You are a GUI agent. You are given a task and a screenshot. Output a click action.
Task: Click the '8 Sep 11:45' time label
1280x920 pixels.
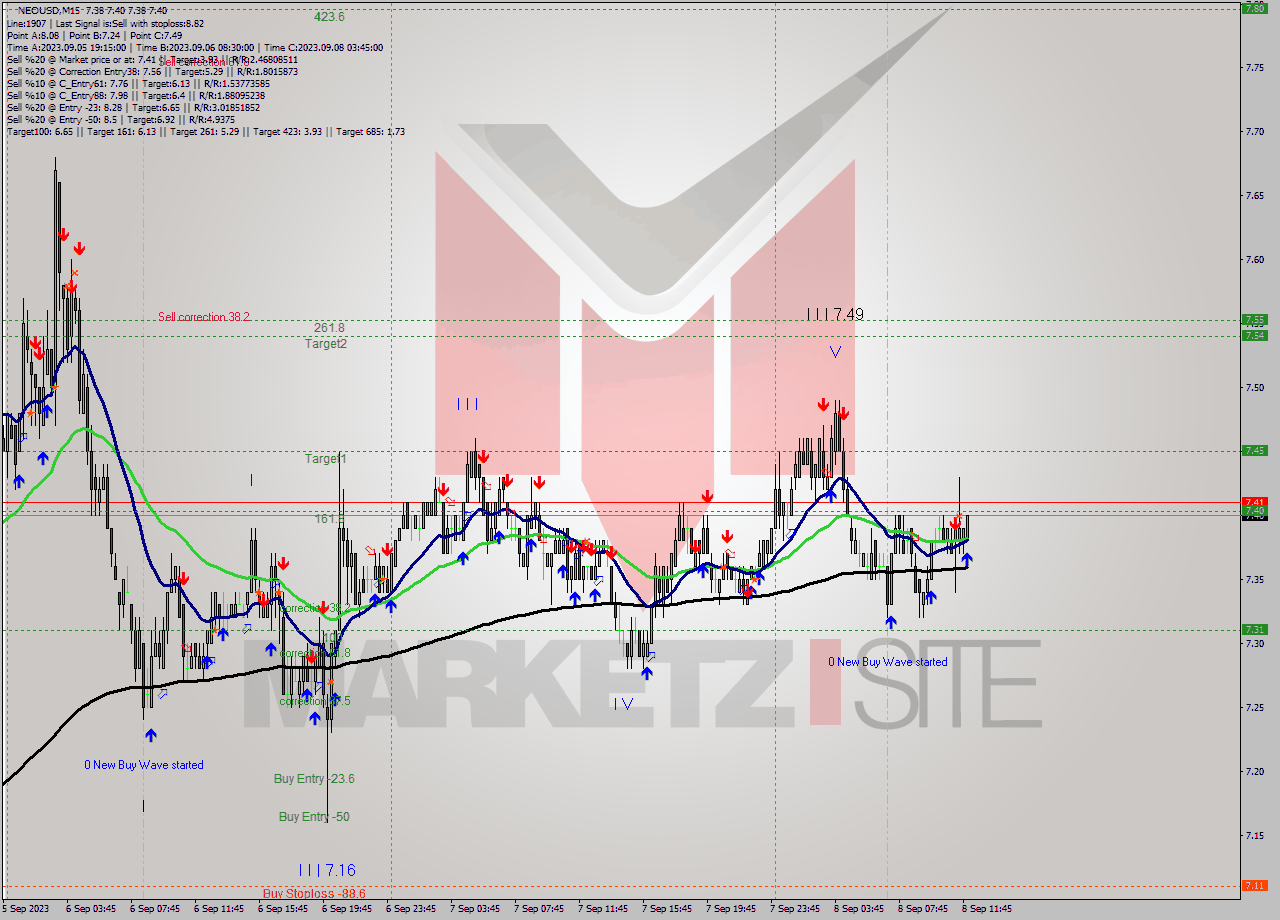point(987,909)
